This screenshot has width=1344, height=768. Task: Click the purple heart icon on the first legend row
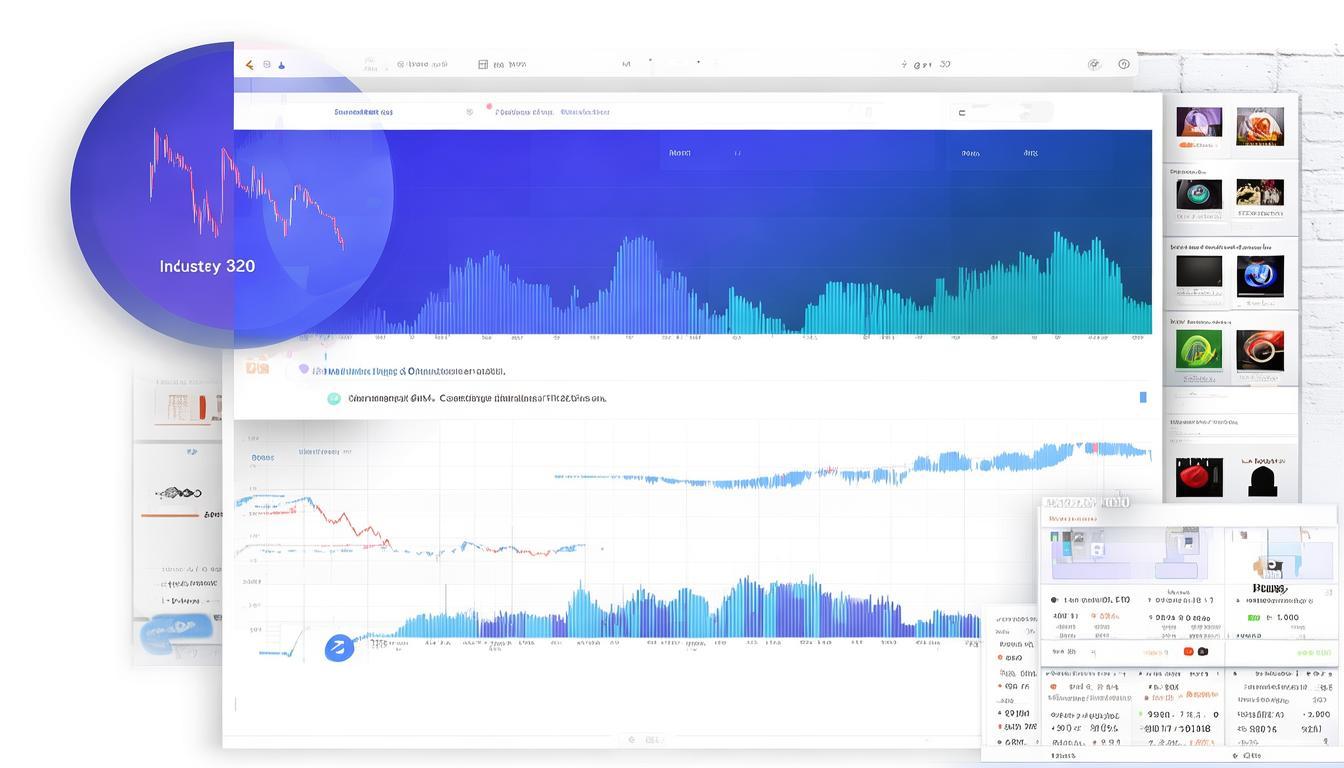(x=304, y=370)
